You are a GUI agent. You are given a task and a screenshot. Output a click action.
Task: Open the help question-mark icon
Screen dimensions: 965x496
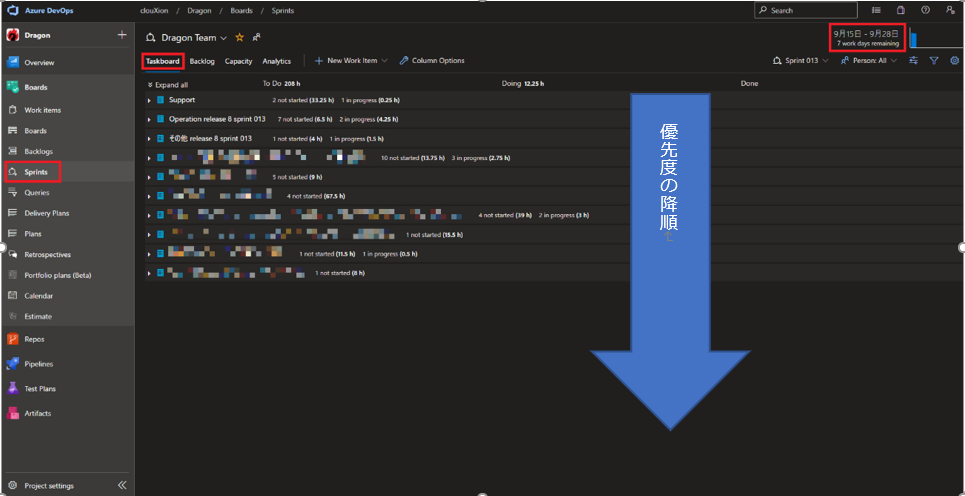tap(925, 10)
